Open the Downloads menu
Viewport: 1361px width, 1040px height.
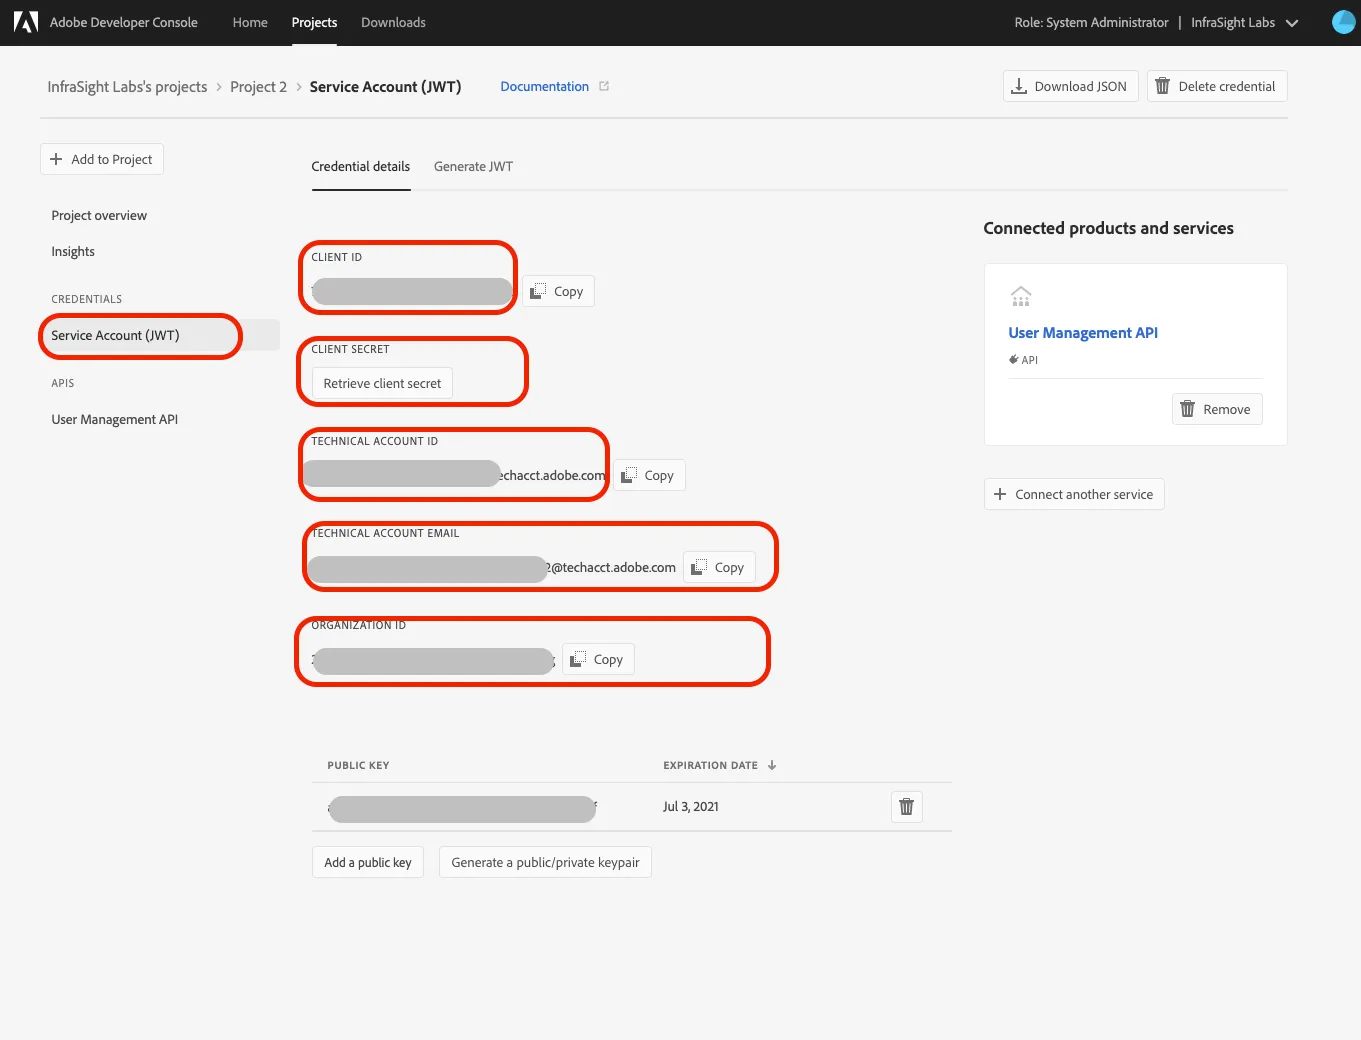(393, 22)
